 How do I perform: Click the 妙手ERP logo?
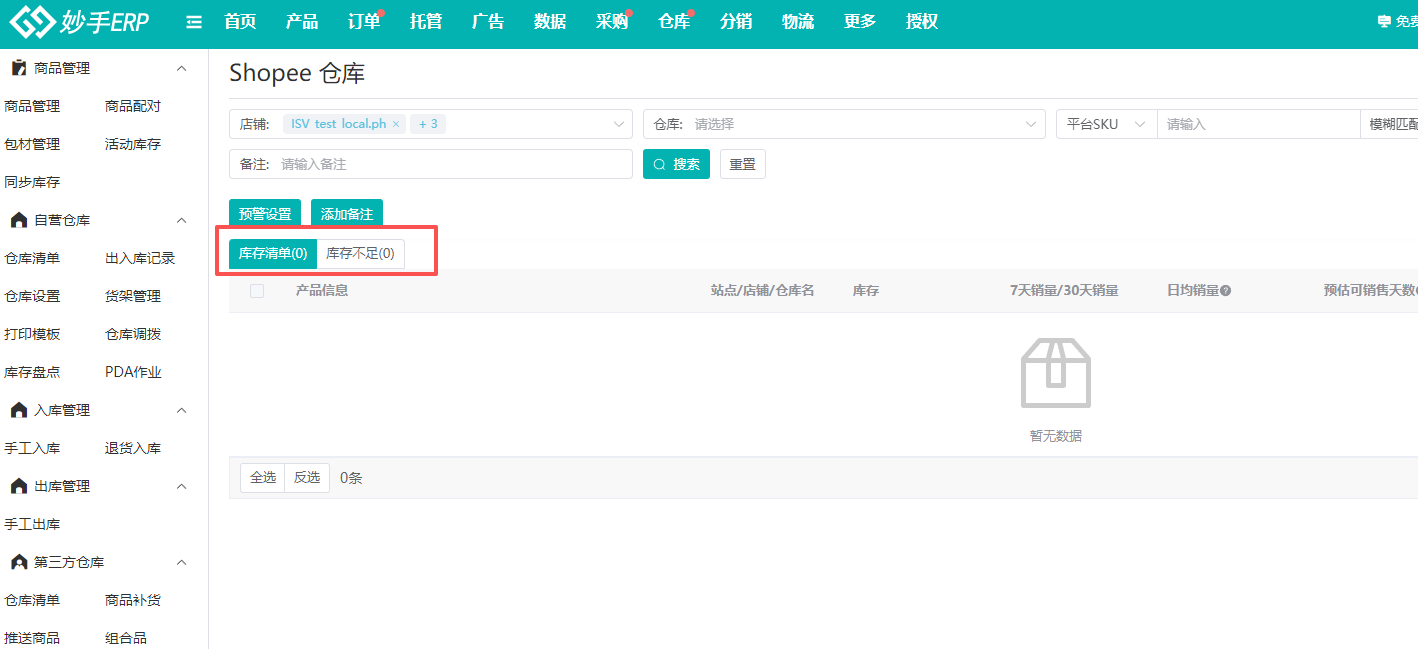(x=80, y=21)
